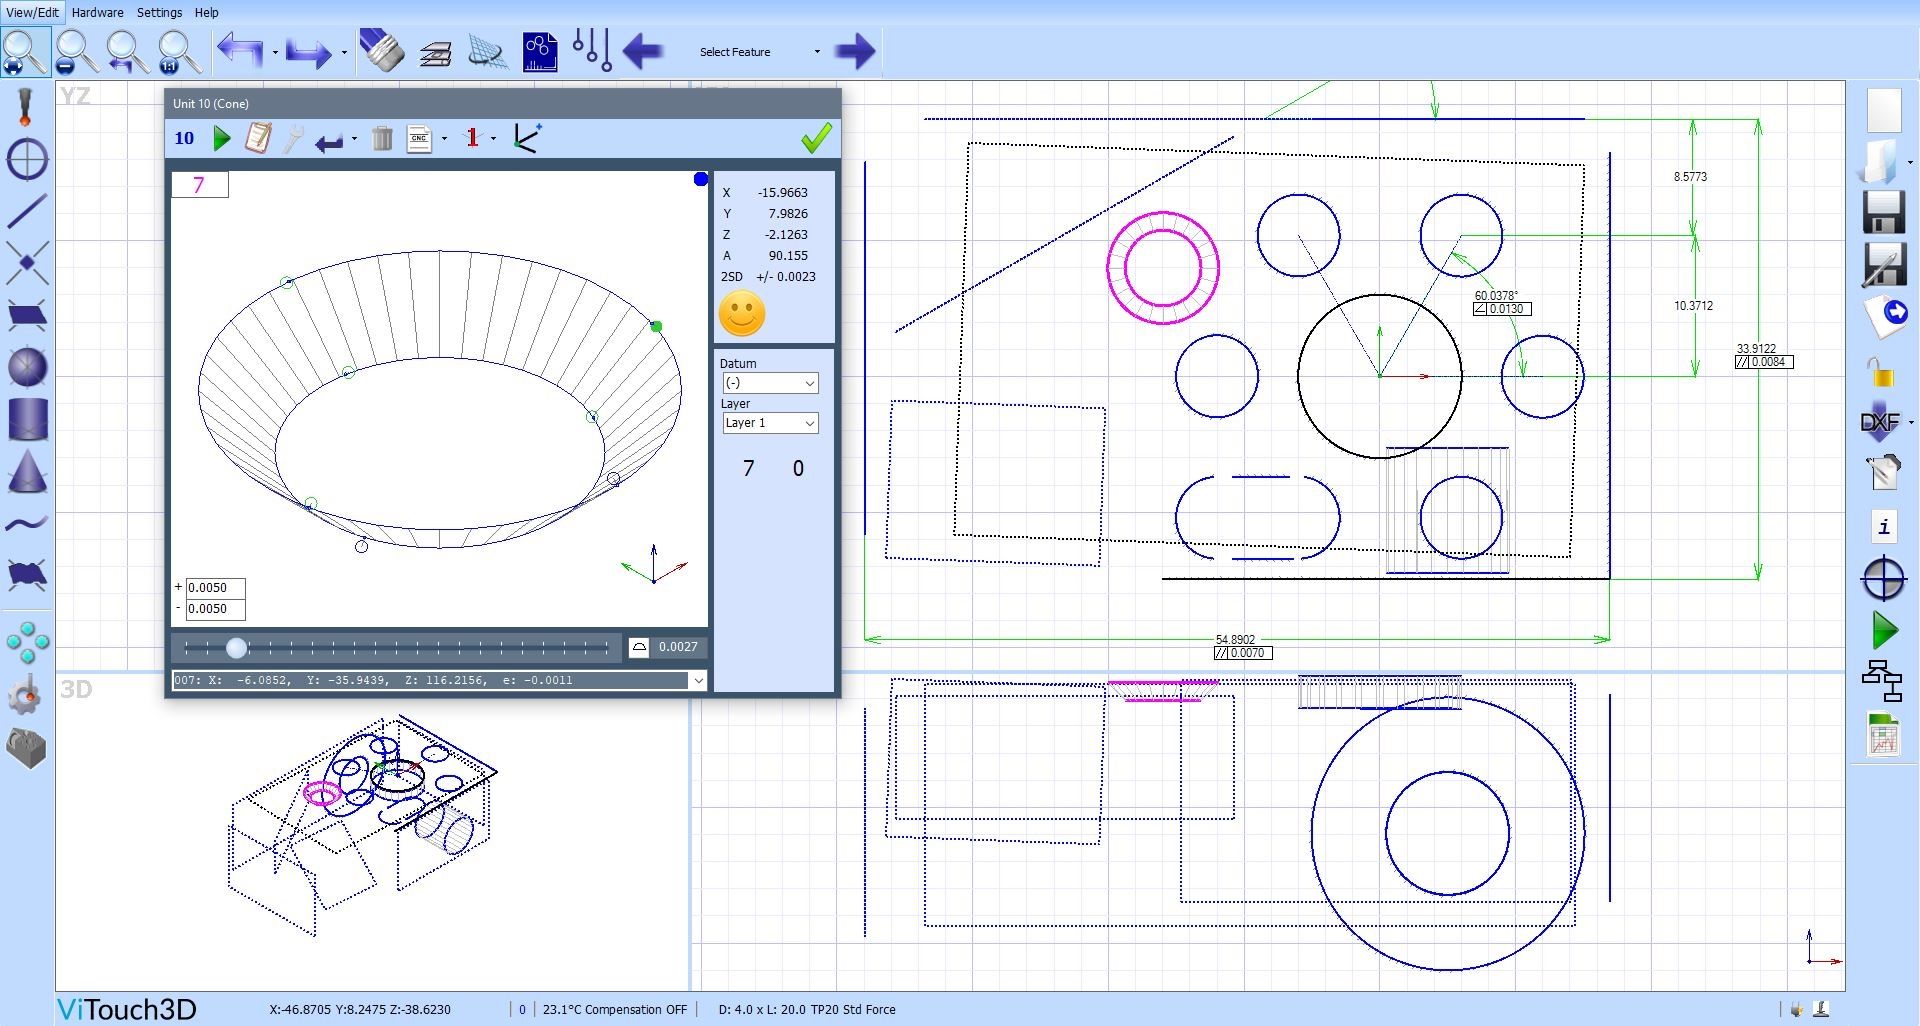The width and height of the screenshot is (1920, 1026).
Task: Toggle the form error shape button beside 0.0027
Action: coord(639,647)
